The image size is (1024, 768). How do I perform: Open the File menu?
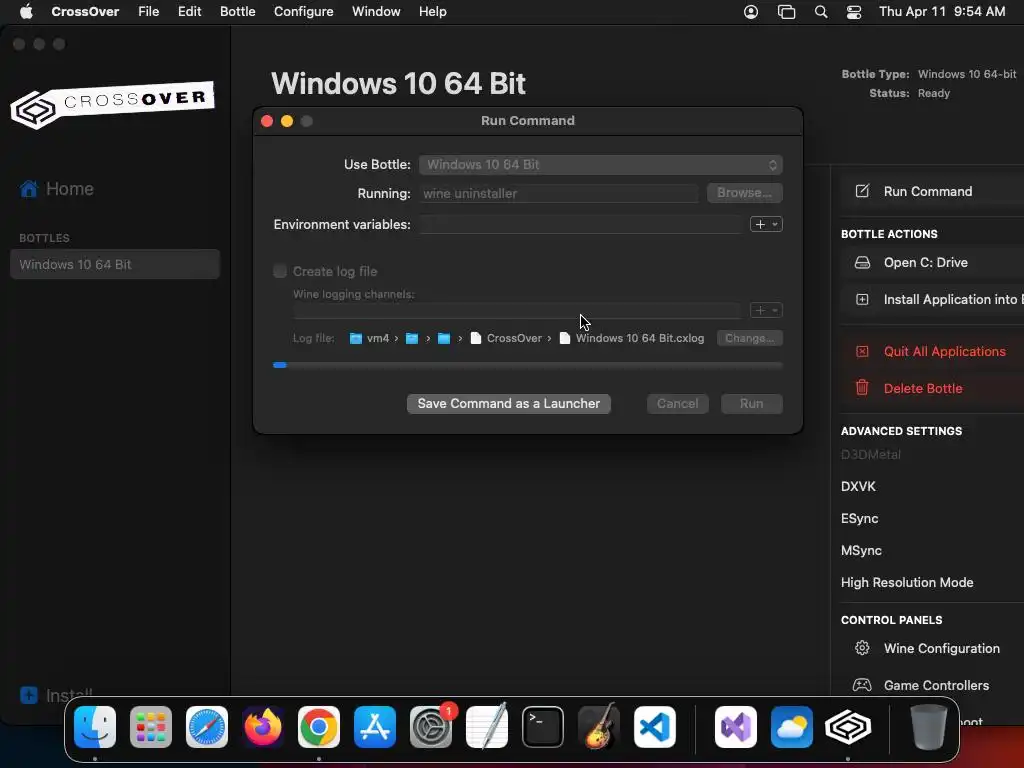point(148,12)
